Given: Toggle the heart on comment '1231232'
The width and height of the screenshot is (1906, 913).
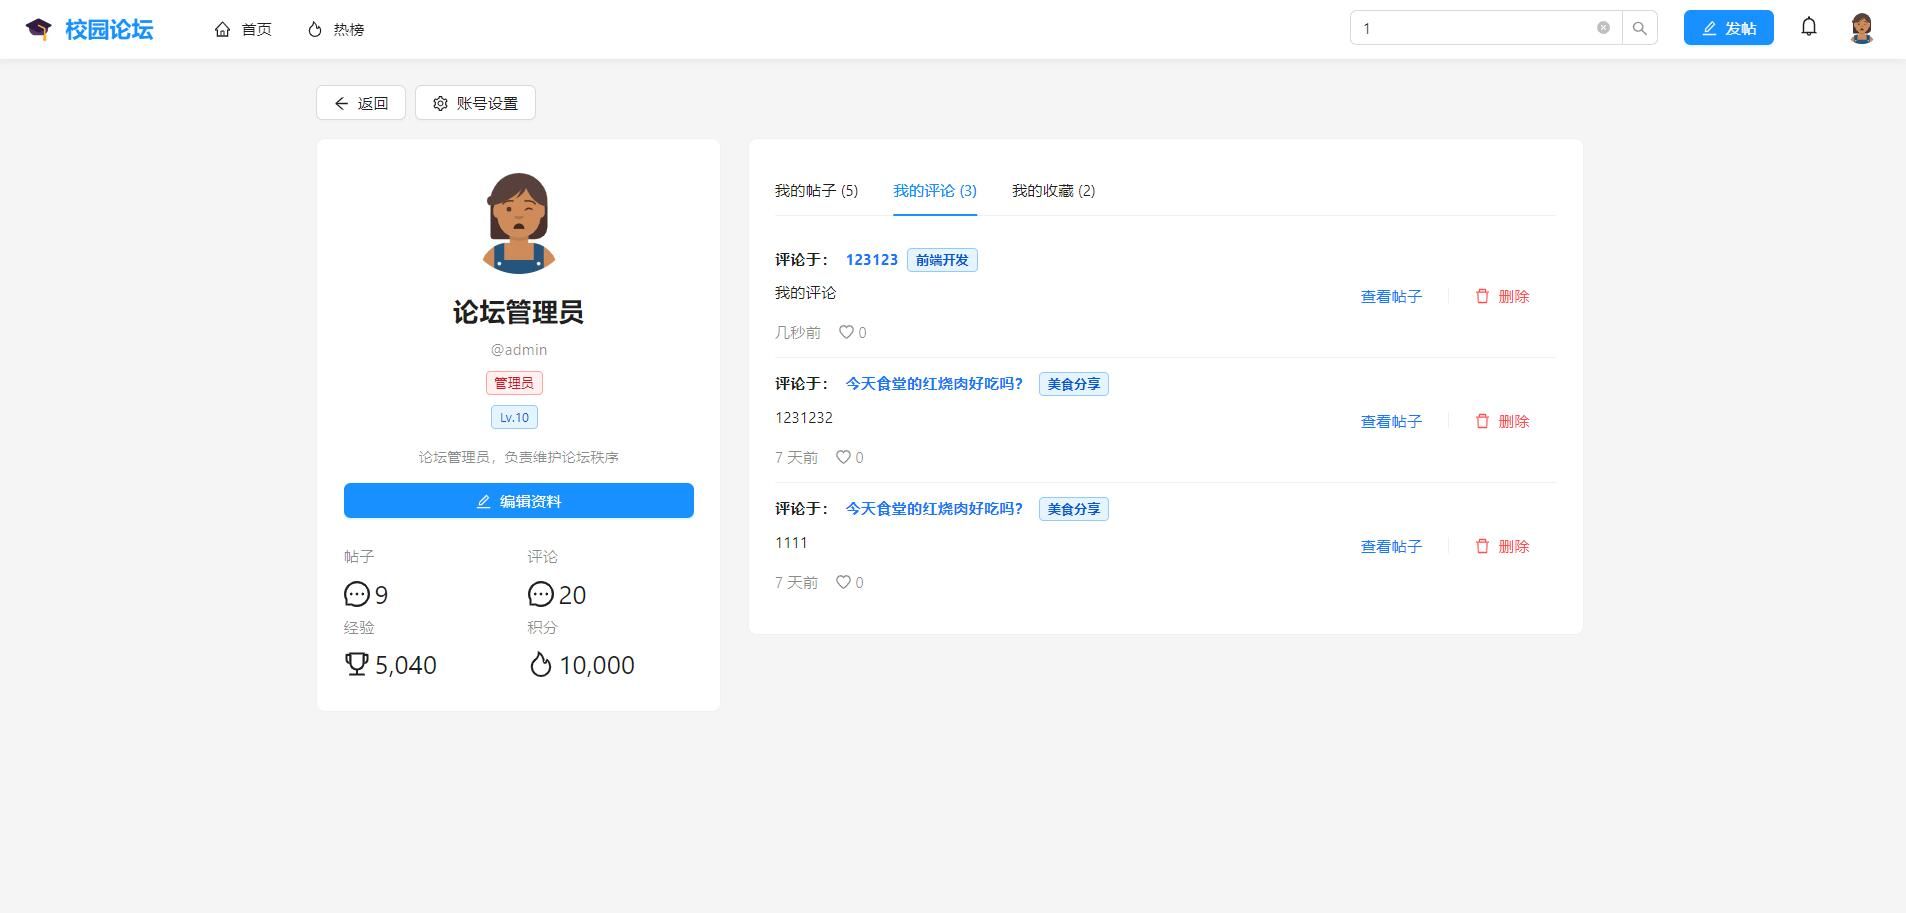Looking at the screenshot, I should pyautogui.click(x=841, y=457).
